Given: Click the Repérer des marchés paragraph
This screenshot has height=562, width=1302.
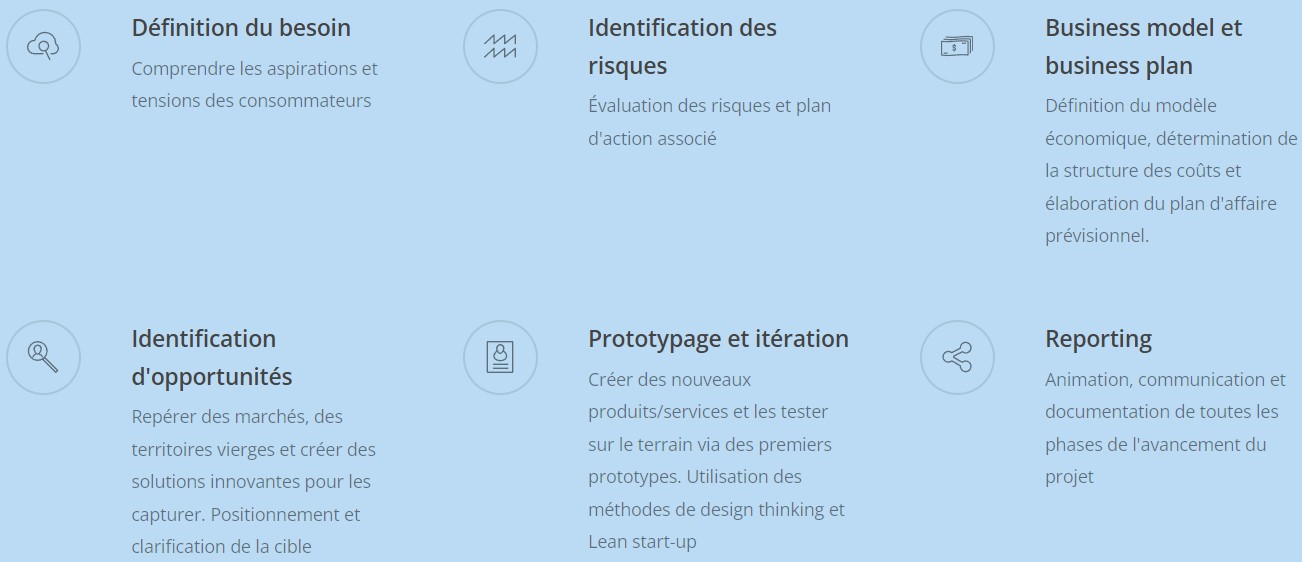Looking at the screenshot, I should pos(253,481).
